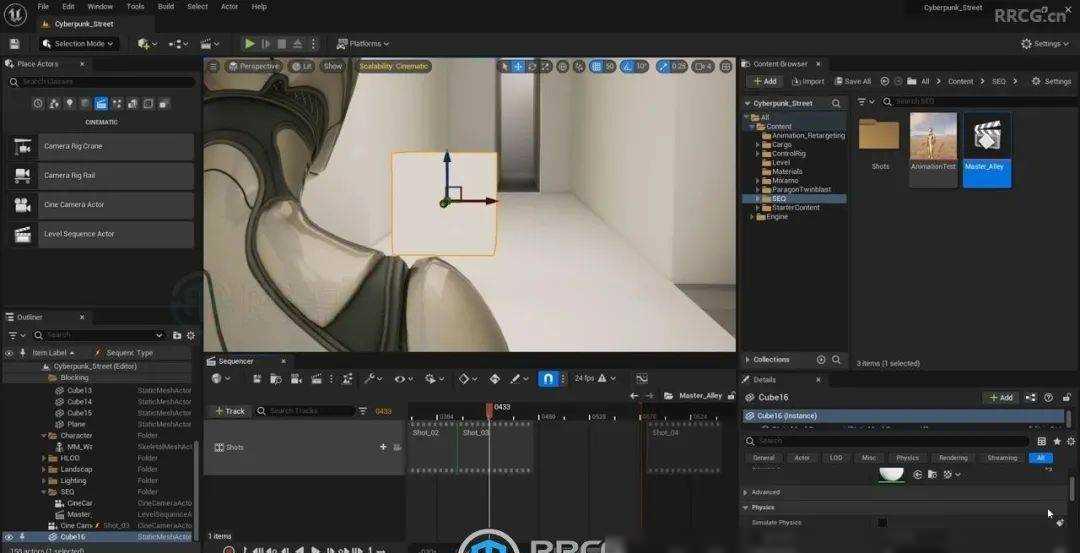Choose the translate tool in the viewport toolbar
The height and width of the screenshot is (553, 1080).
pyautogui.click(x=518, y=66)
